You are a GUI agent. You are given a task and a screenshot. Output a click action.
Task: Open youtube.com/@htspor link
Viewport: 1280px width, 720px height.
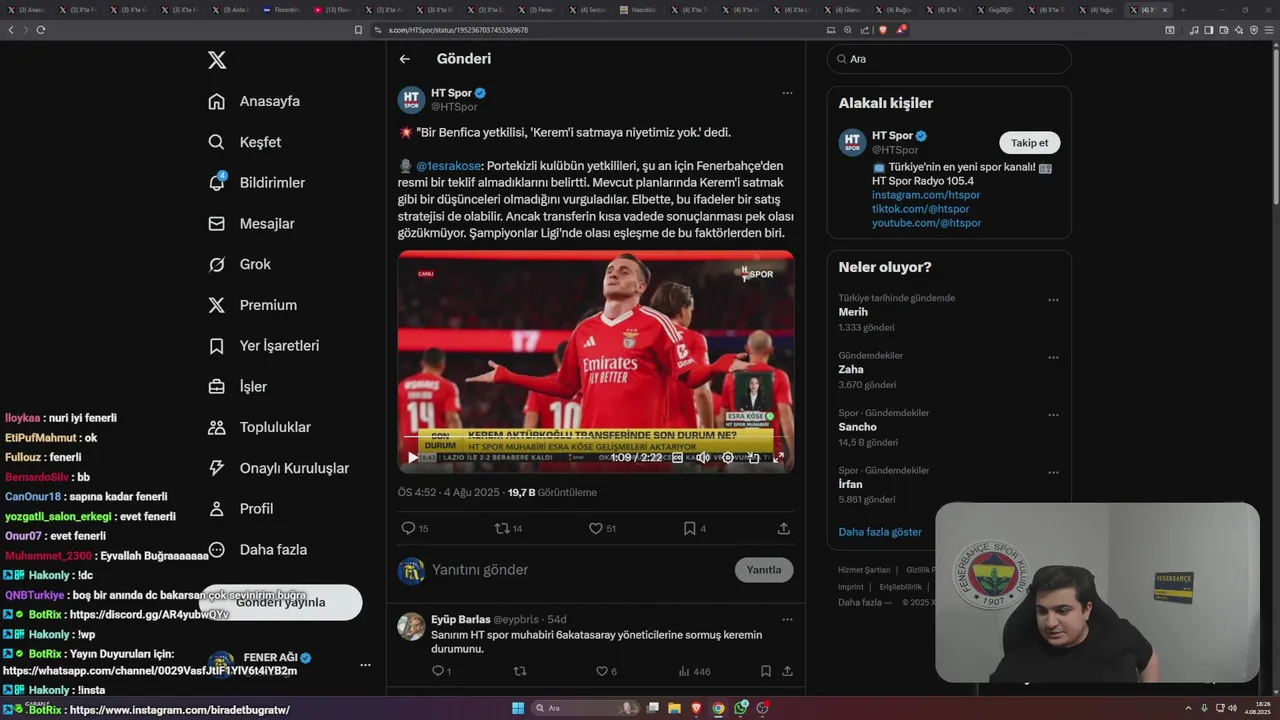pyautogui.click(x=926, y=223)
